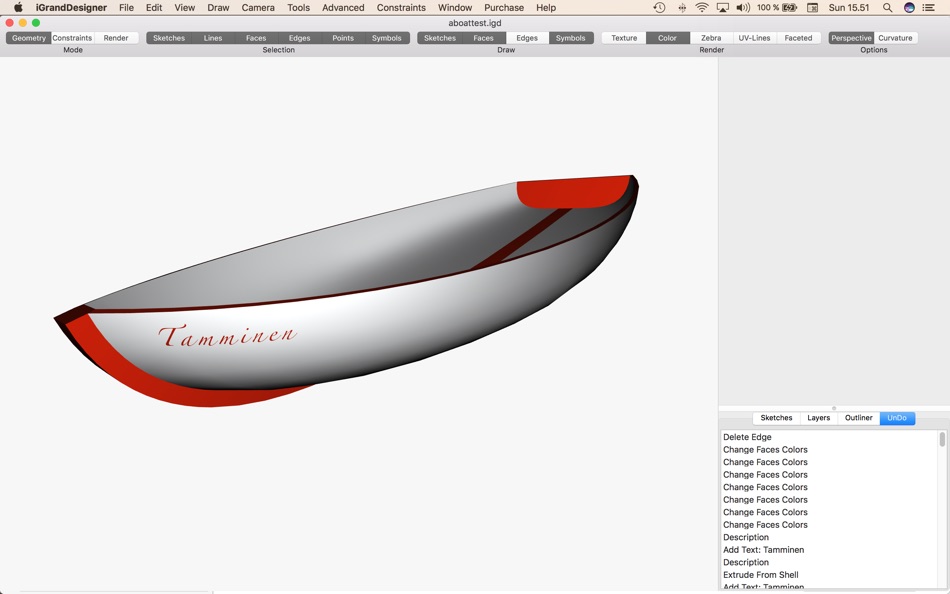The width and height of the screenshot is (950, 594).
Task: Open the Edit menu
Action: (x=154, y=7)
